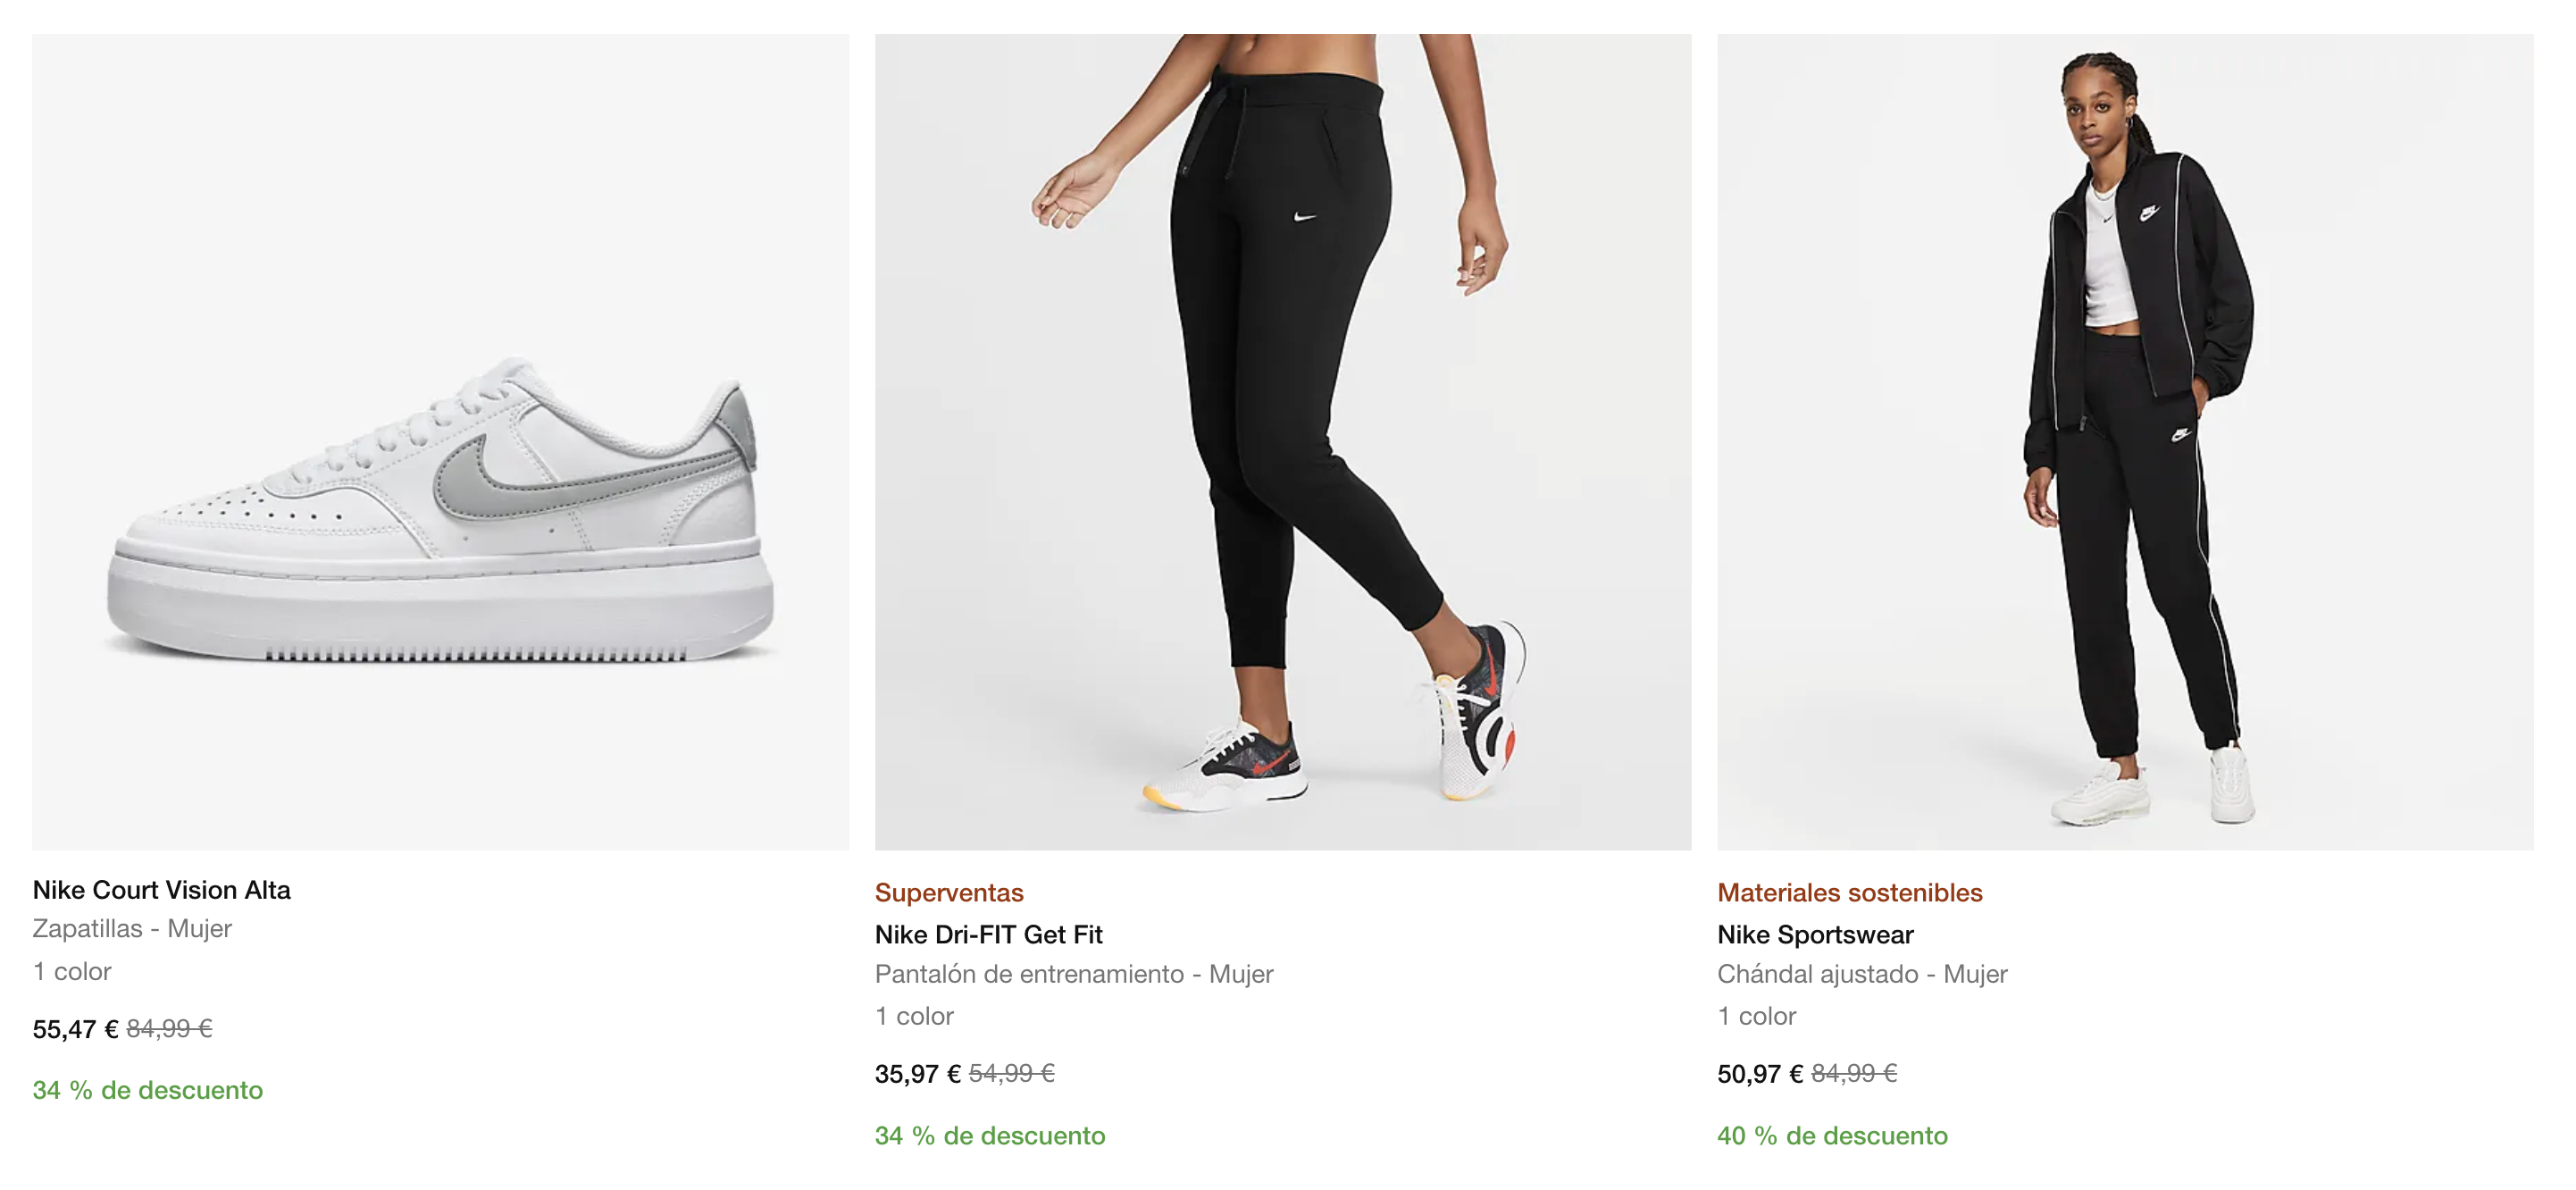
Task: Click discount text under Nike Court Vision Alta
Action: (148, 1090)
